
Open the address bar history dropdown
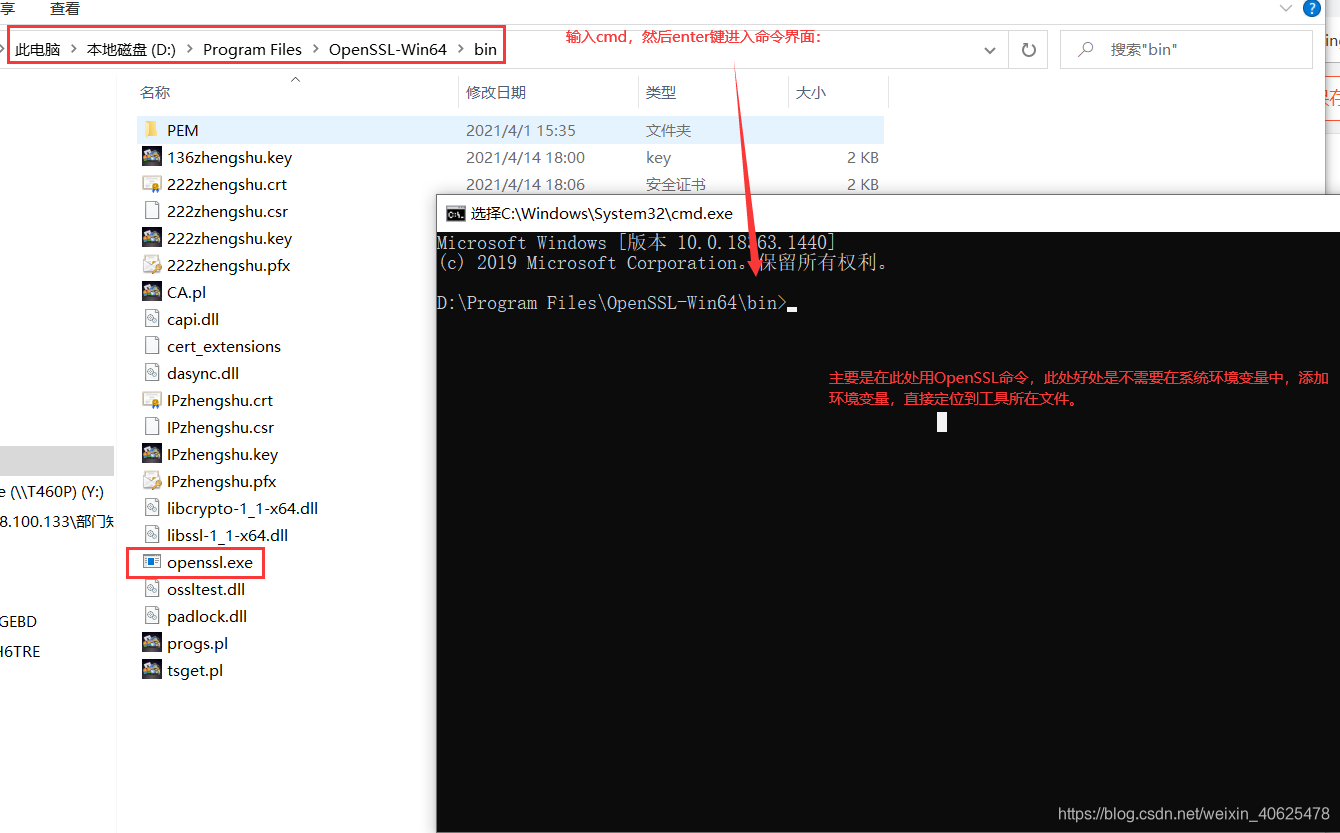coord(990,50)
